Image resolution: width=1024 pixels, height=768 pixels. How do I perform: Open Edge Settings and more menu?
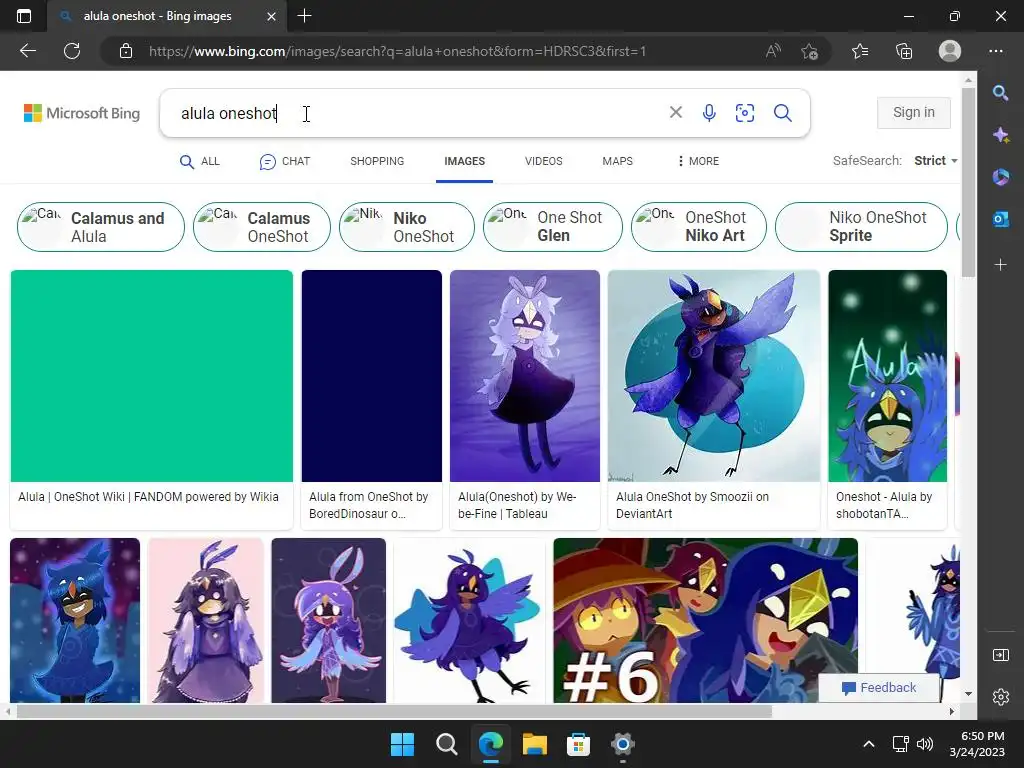click(x=996, y=51)
